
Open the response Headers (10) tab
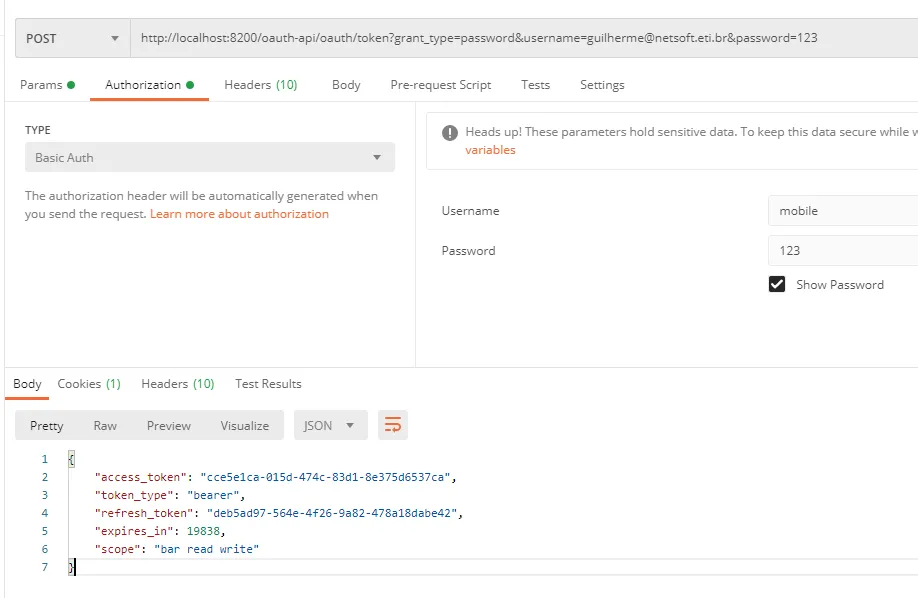click(x=177, y=384)
